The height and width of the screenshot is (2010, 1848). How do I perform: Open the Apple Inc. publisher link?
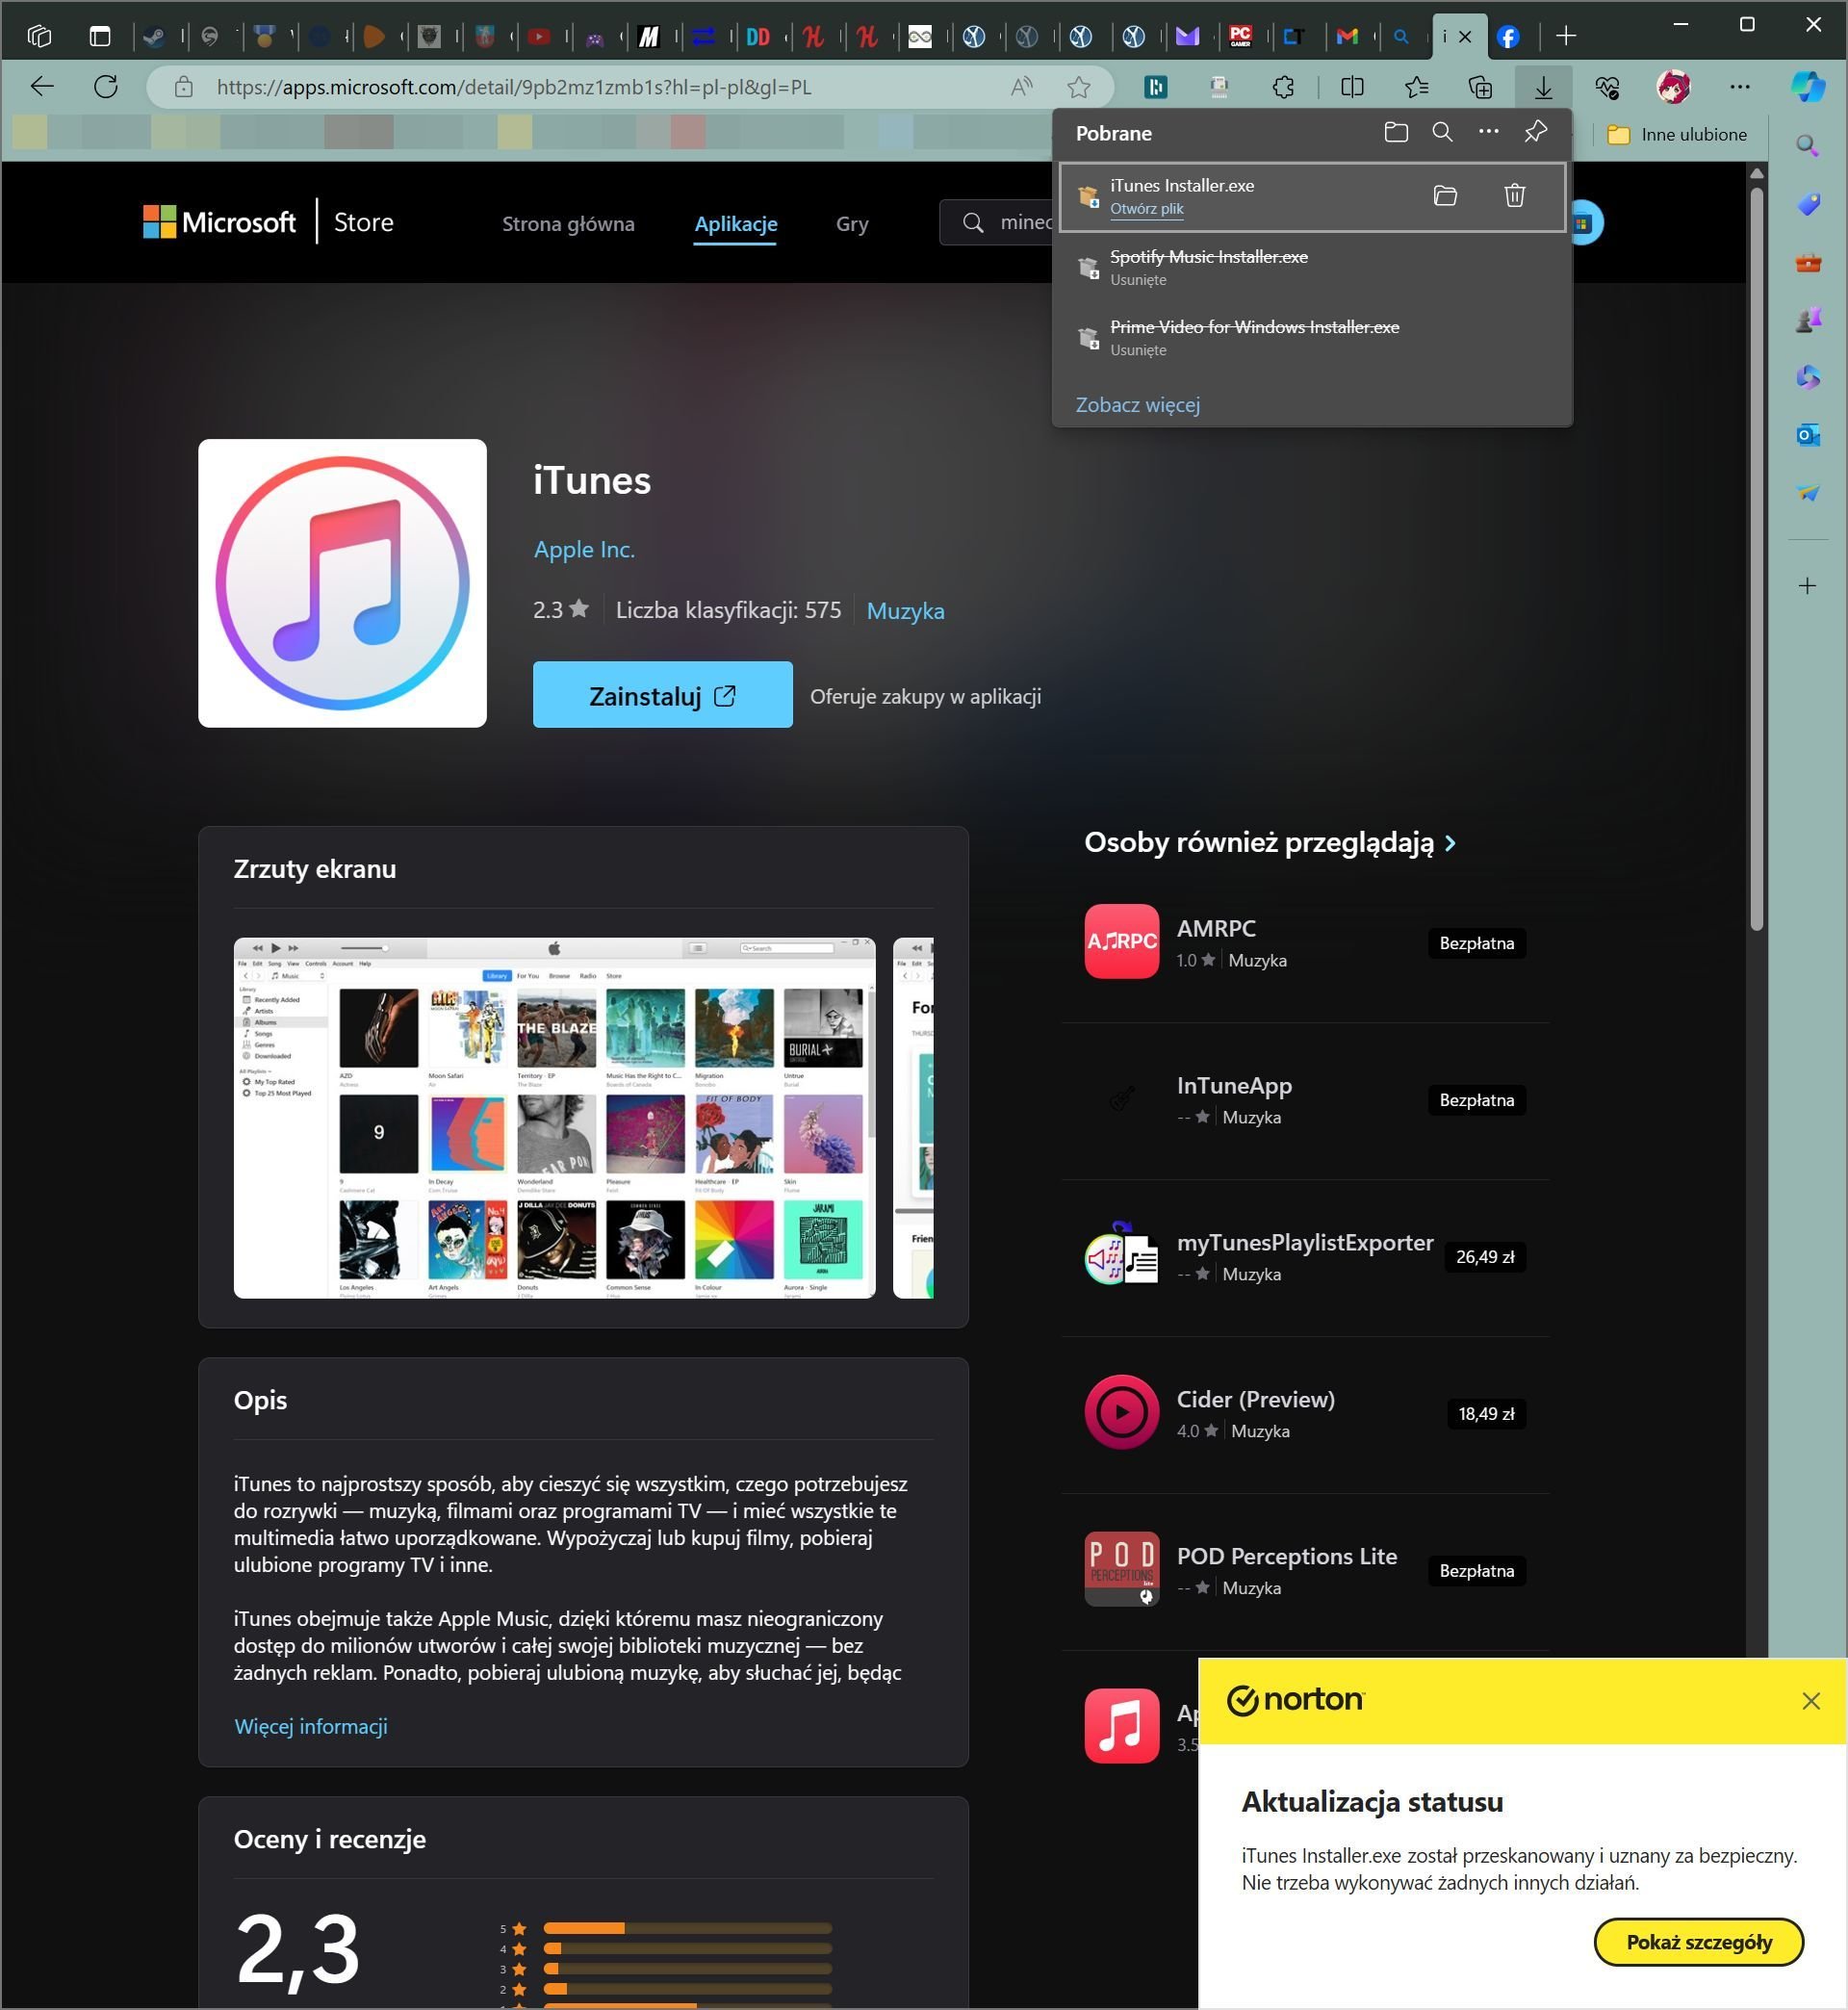[x=584, y=550]
